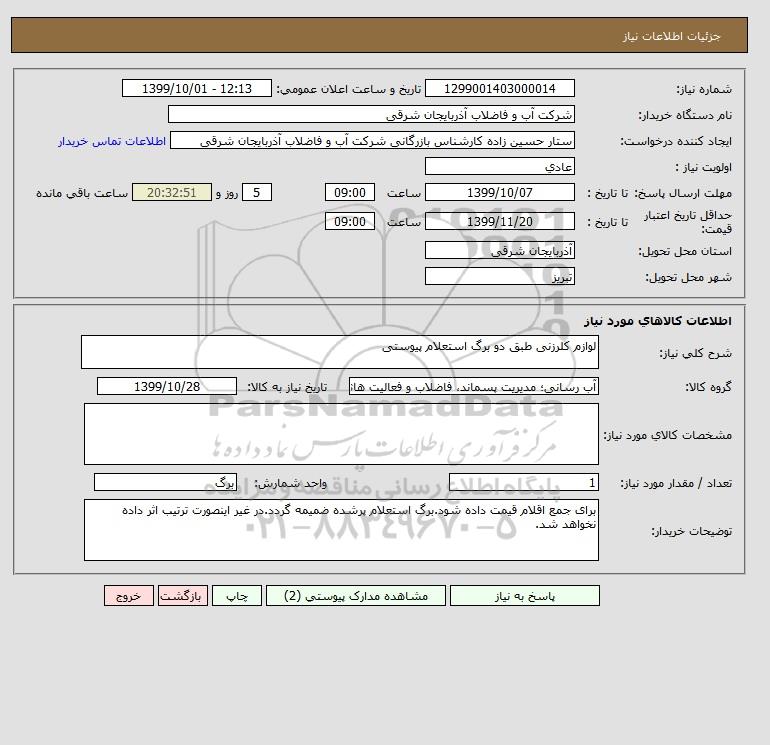Click the بازگشت back button
This screenshot has width=770, height=745.
[183, 595]
